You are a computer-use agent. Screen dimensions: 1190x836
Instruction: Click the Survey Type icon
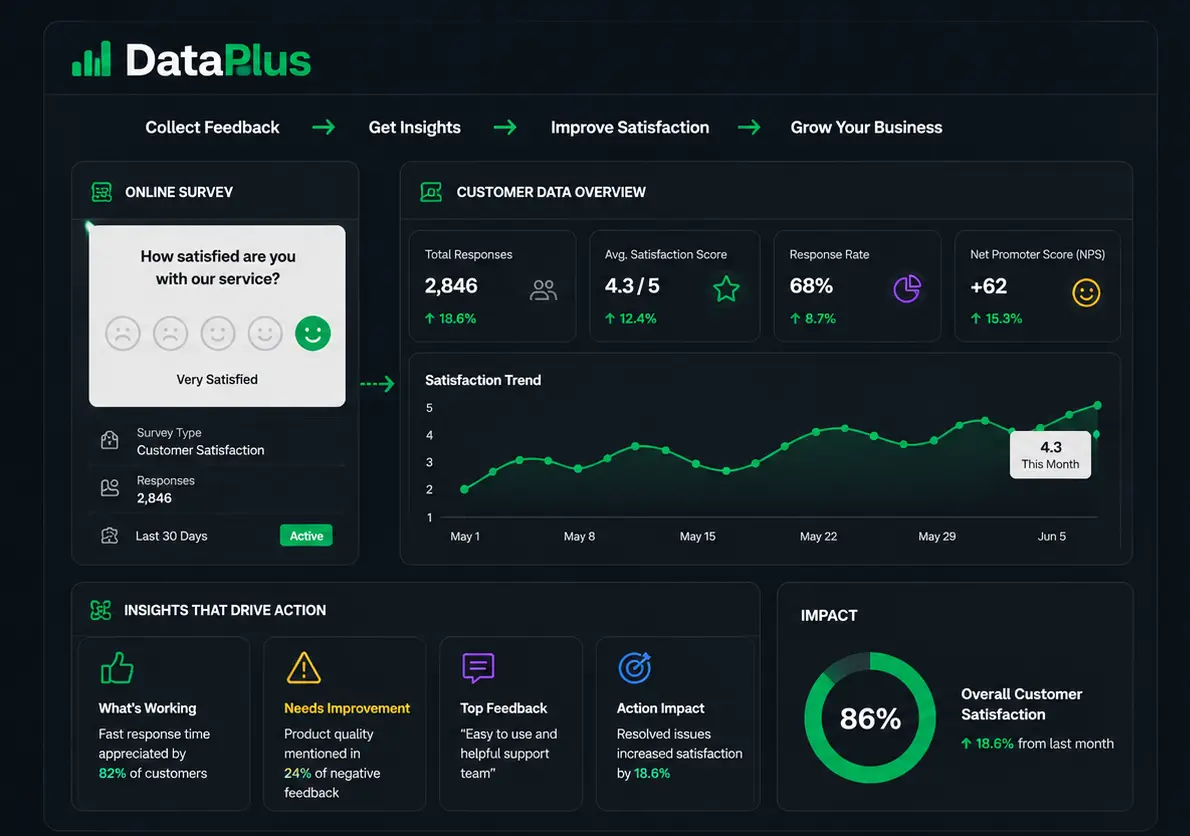[x=109, y=440]
